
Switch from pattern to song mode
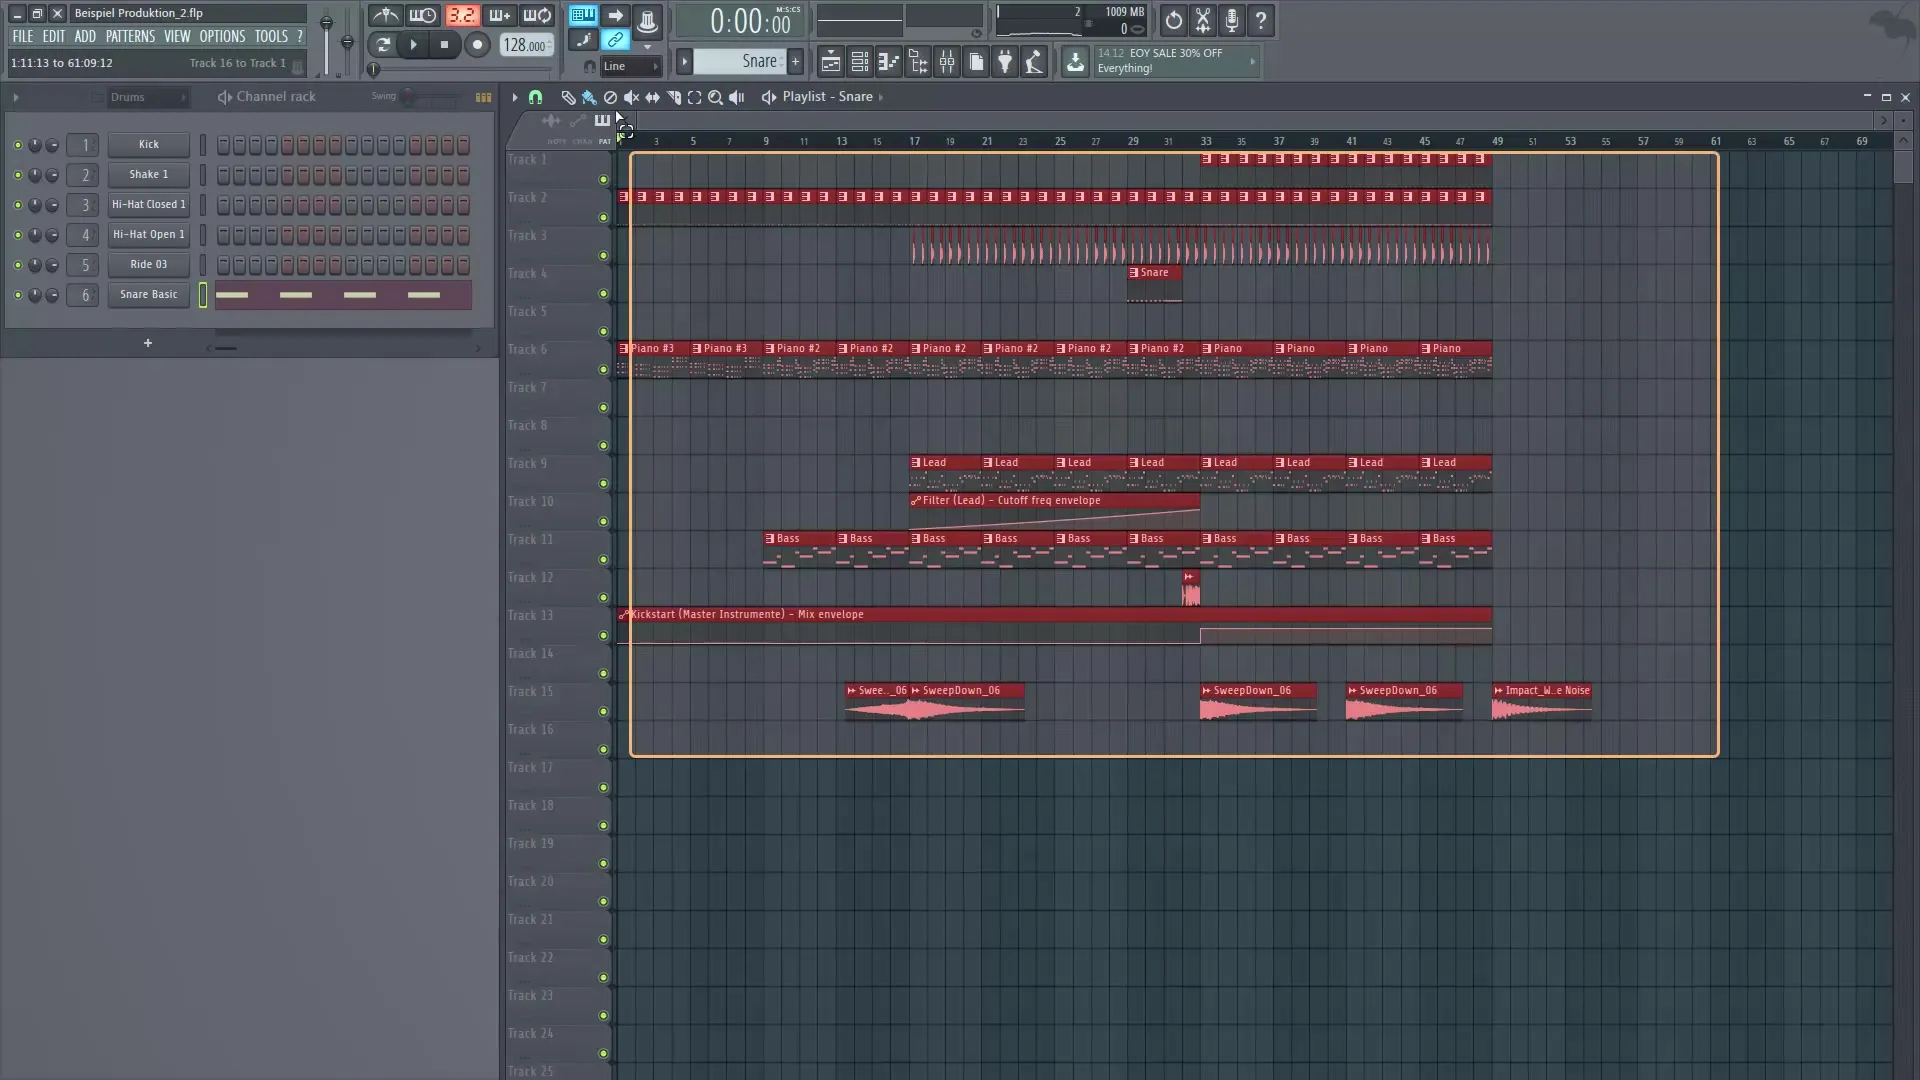pyautogui.click(x=616, y=15)
